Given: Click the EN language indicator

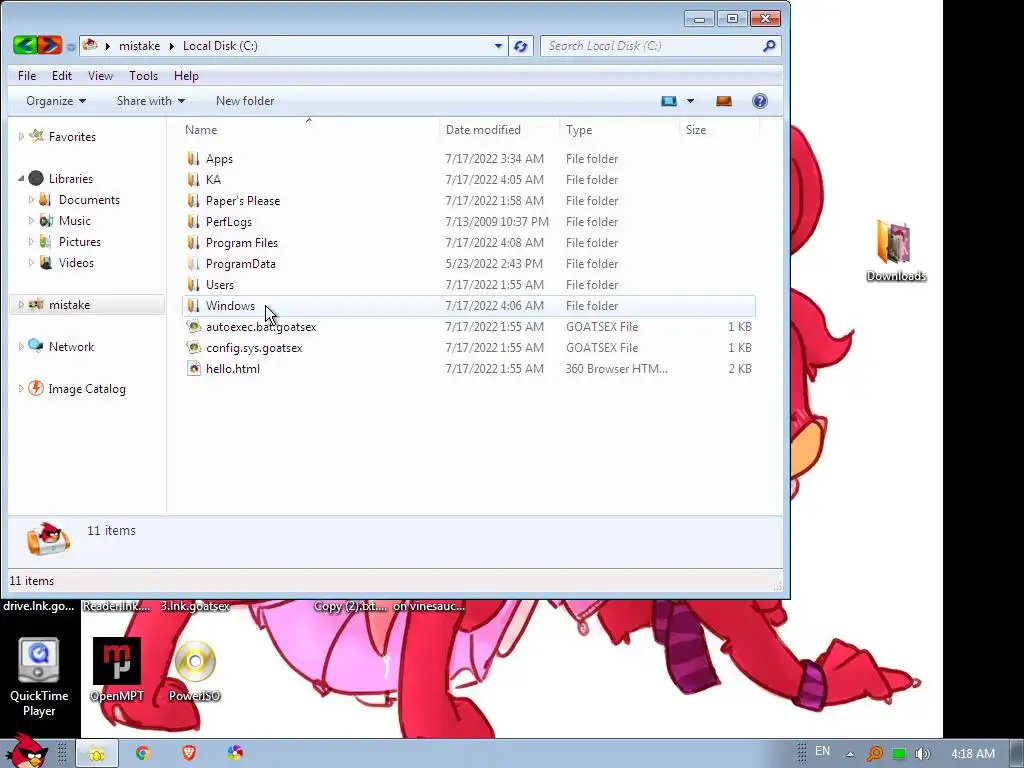Looking at the screenshot, I should tap(822, 751).
